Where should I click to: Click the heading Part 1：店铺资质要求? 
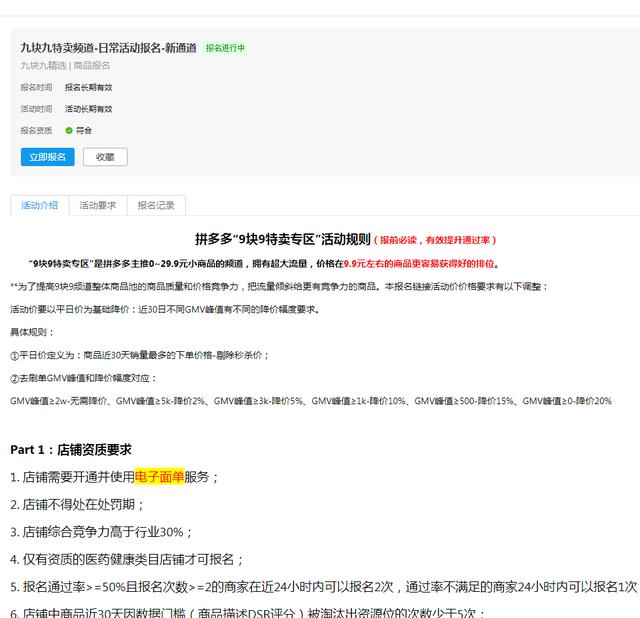pos(71,450)
